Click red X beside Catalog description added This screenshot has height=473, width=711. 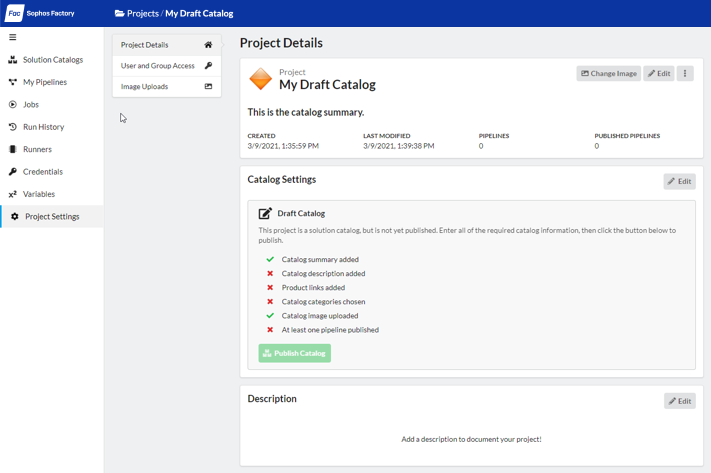click(x=270, y=273)
